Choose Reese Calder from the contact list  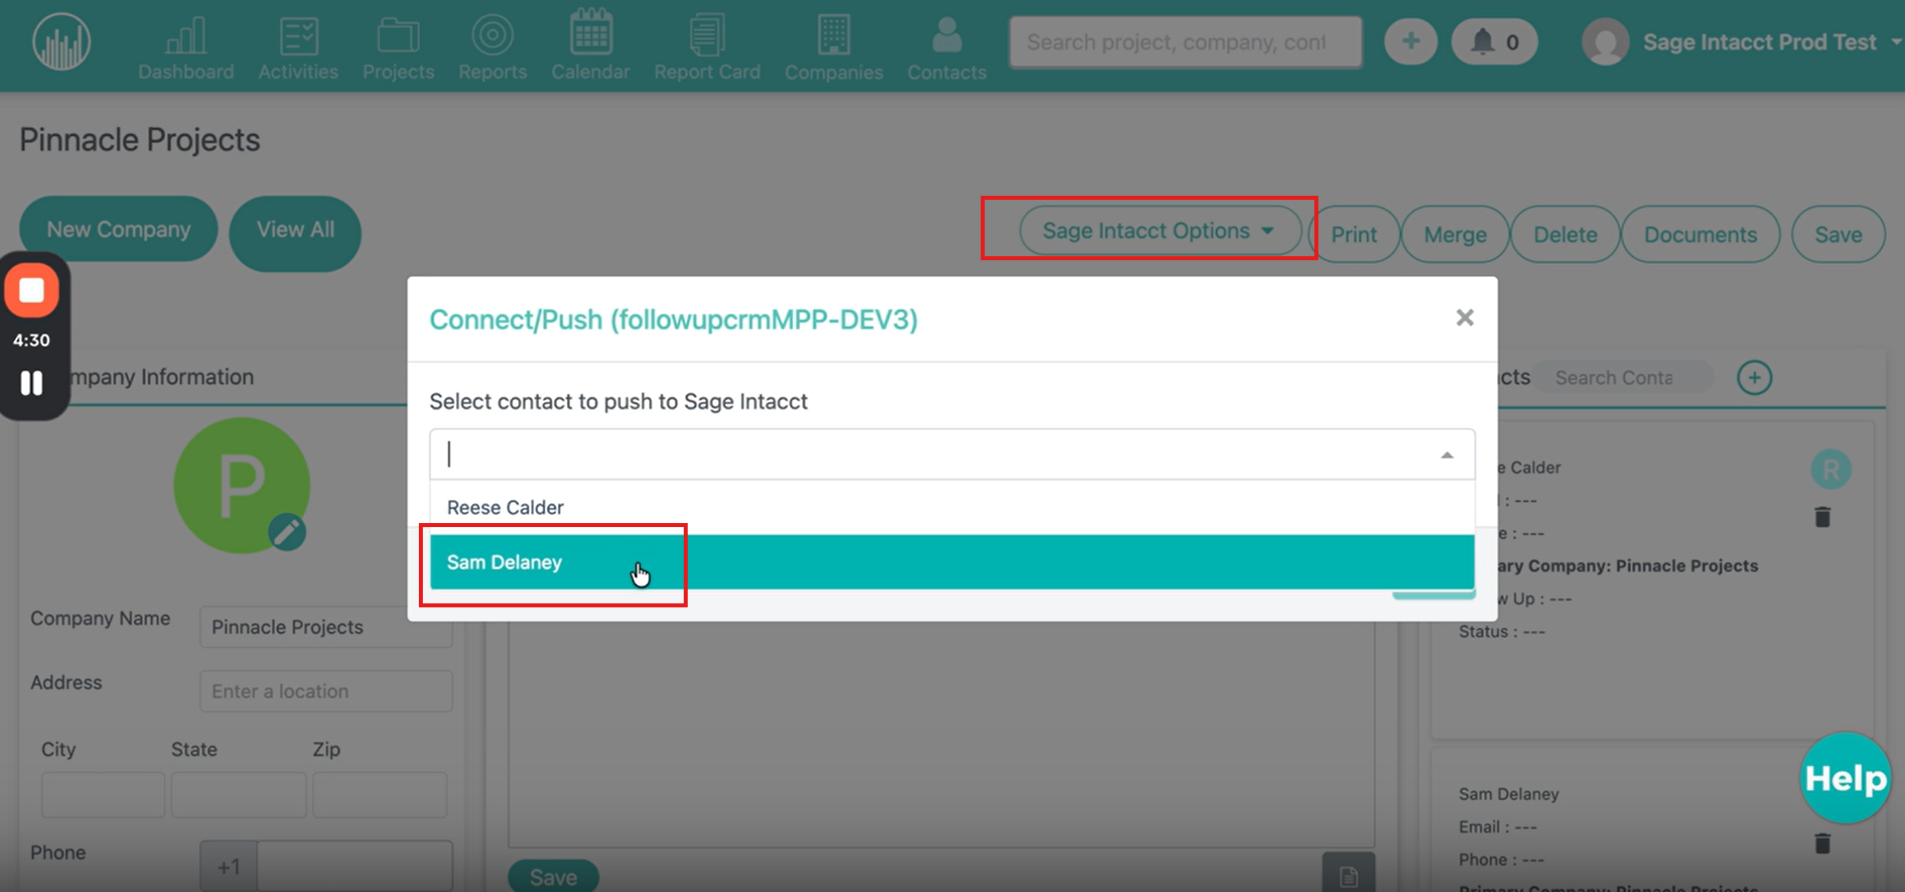pos(505,507)
